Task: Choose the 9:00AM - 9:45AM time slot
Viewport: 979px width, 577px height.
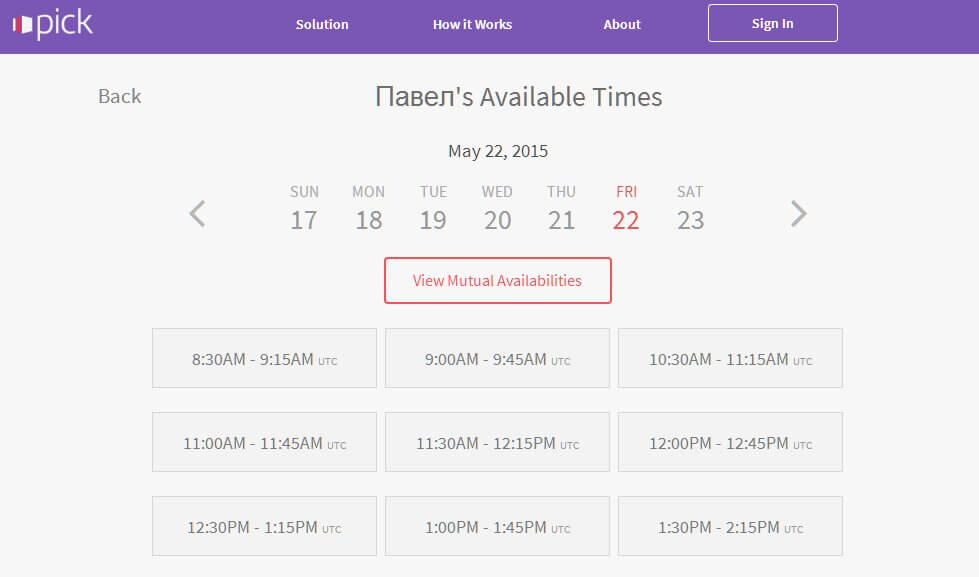Action: coord(497,358)
